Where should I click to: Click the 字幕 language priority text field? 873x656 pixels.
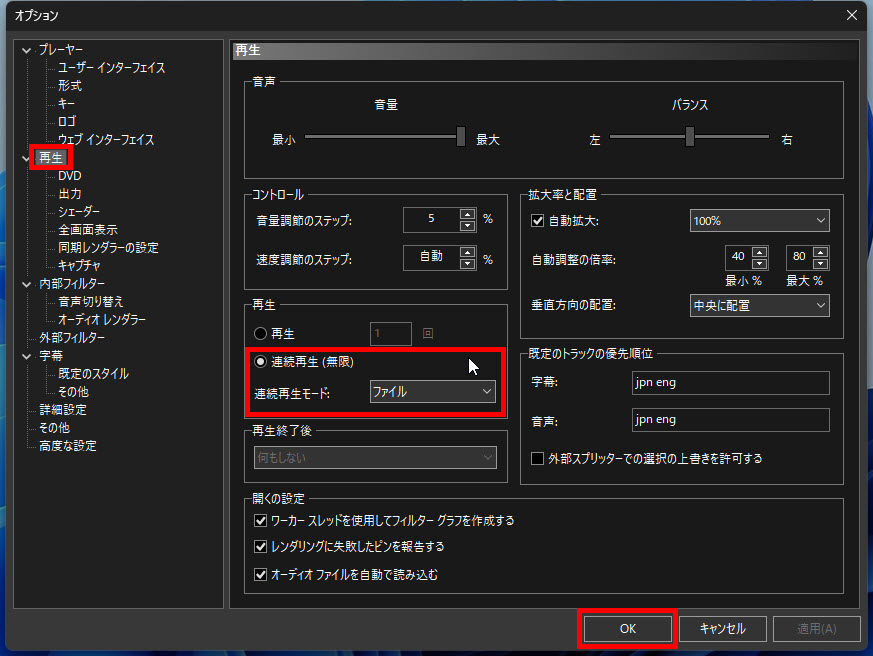pyautogui.click(x=730, y=383)
